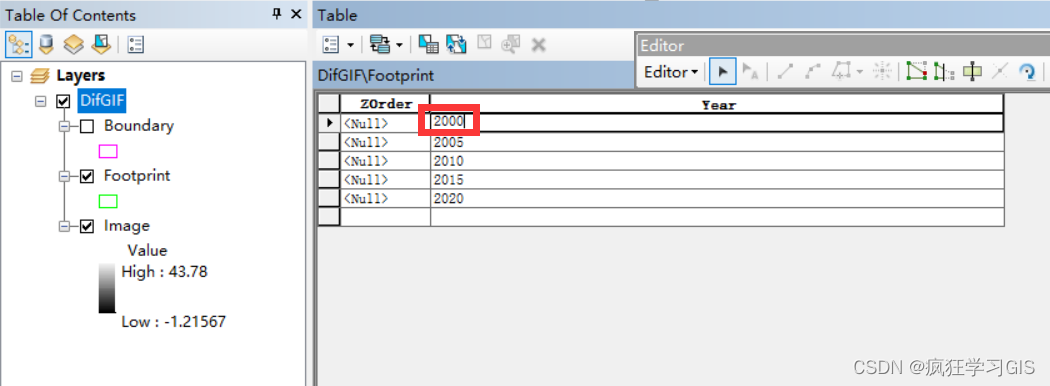Image resolution: width=1050 pixels, height=386 pixels.
Task: Click the Year cell 2010
Action: click(x=717, y=161)
